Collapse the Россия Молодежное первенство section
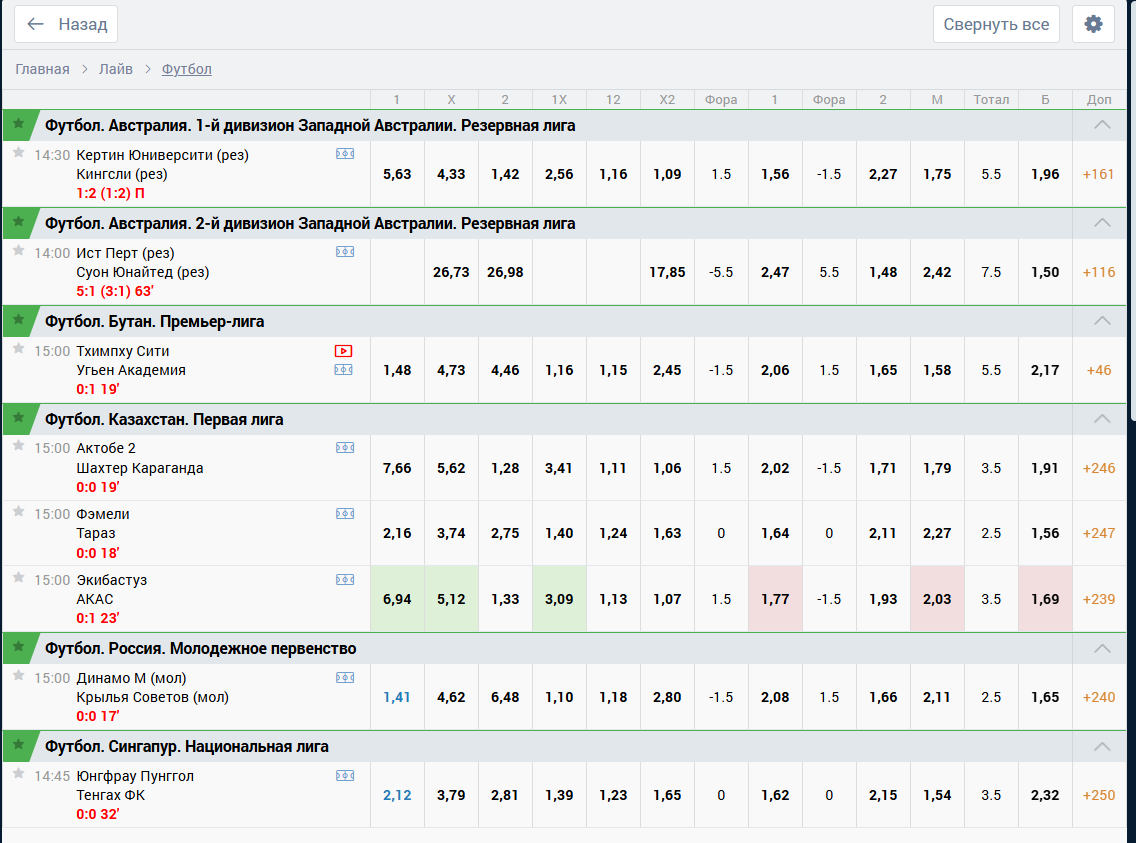1136x843 pixels. (1102, 647)
